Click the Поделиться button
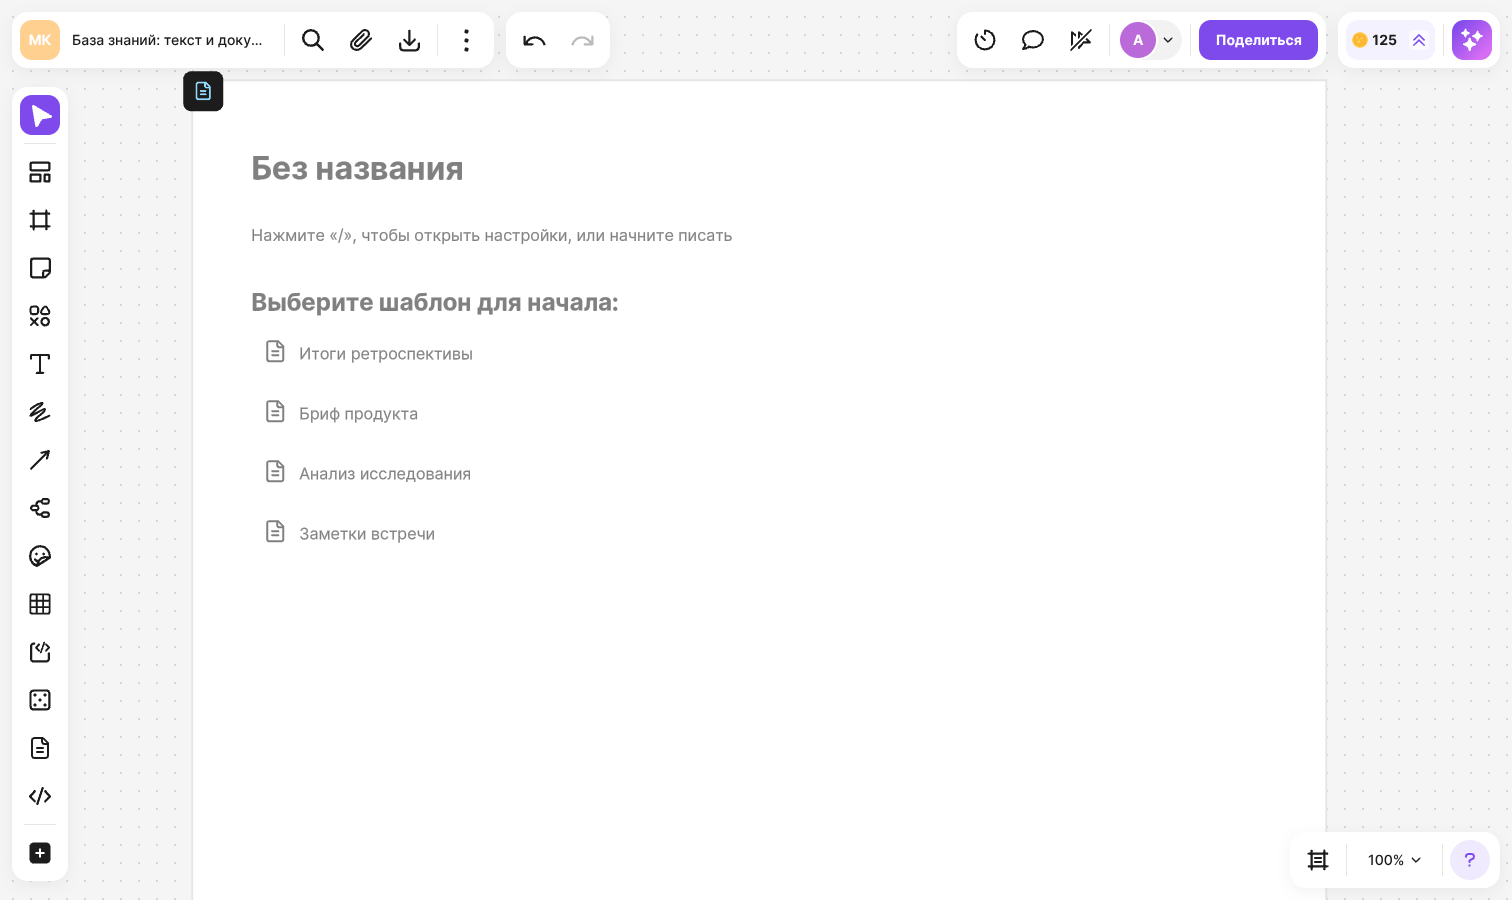1512x900 pixels. [1258, 40]
